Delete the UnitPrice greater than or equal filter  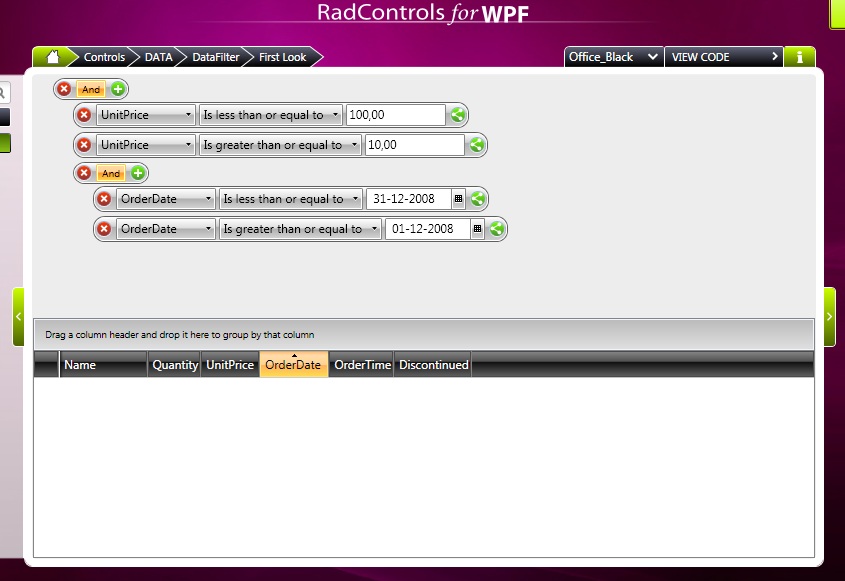point(84,145)
